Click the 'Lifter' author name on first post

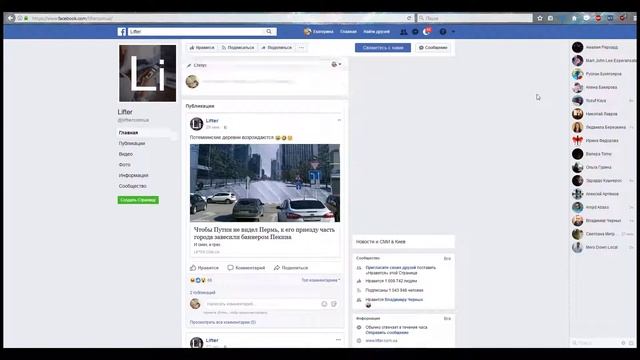(x=212, y=120)
